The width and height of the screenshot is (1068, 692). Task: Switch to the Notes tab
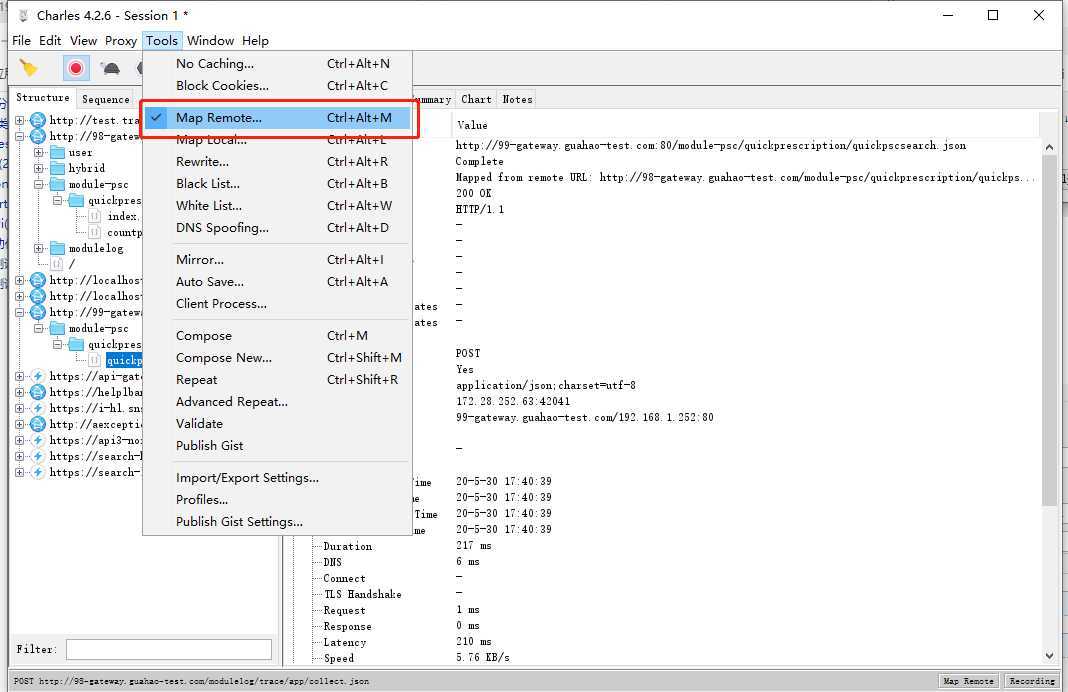[518, 99]
